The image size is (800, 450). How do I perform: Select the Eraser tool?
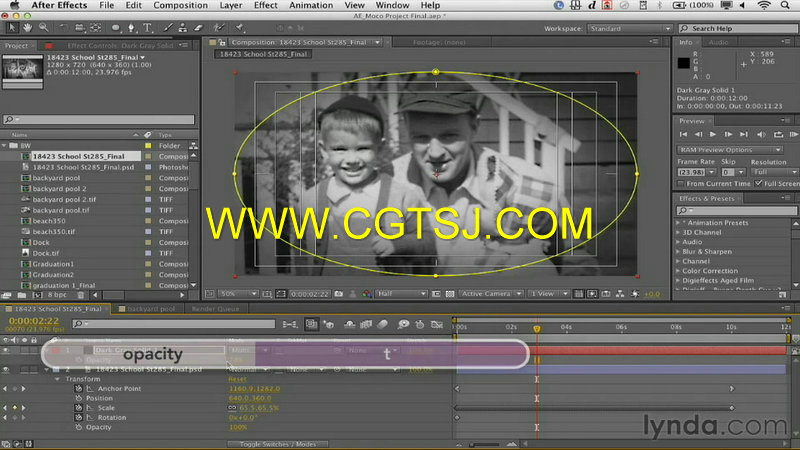[x=198, y=28]
